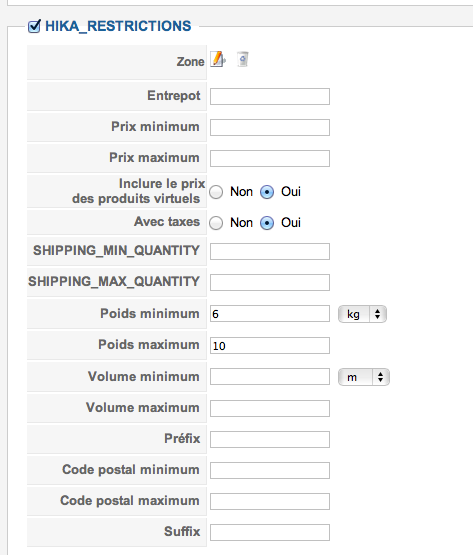Click the Zone edit pencil icon

(x=218, y=59)
